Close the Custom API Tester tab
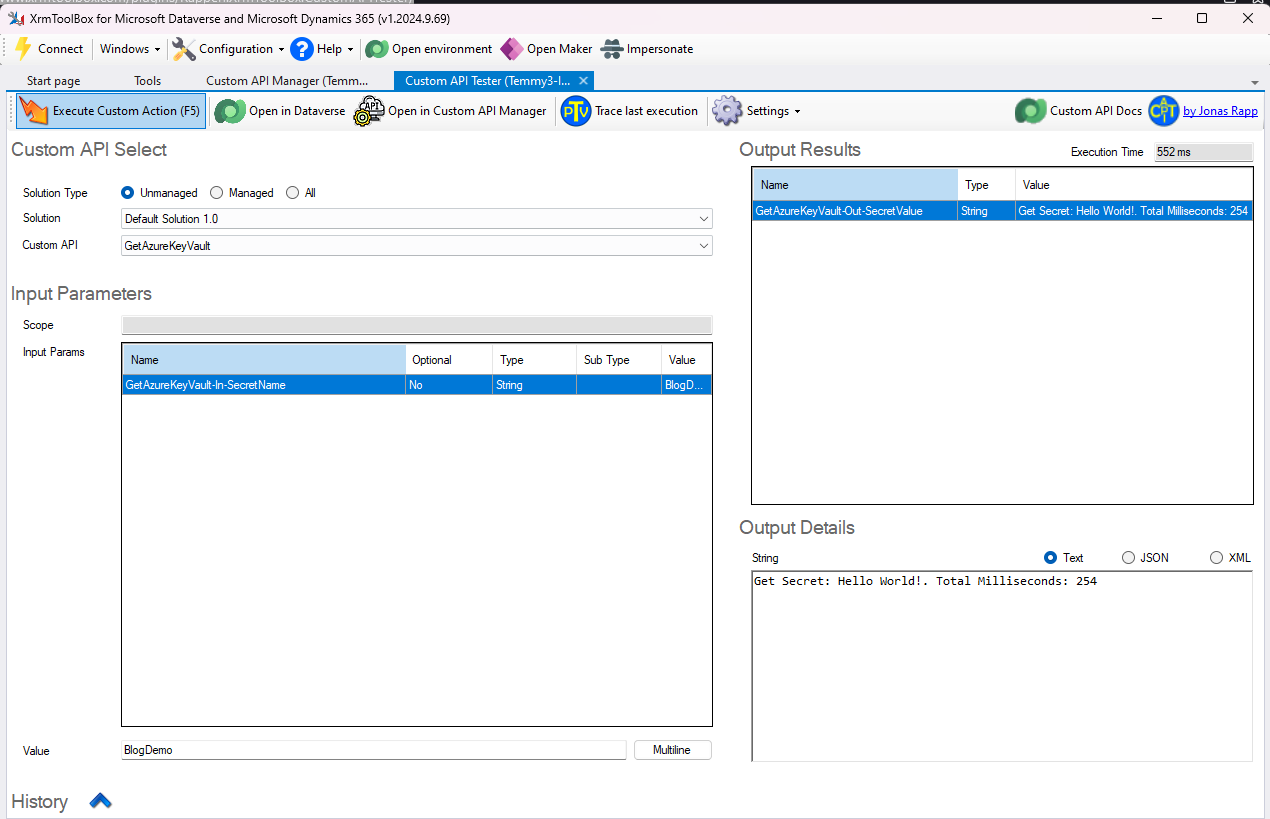Screen dimensions: 1270x819 click(584, 81)
